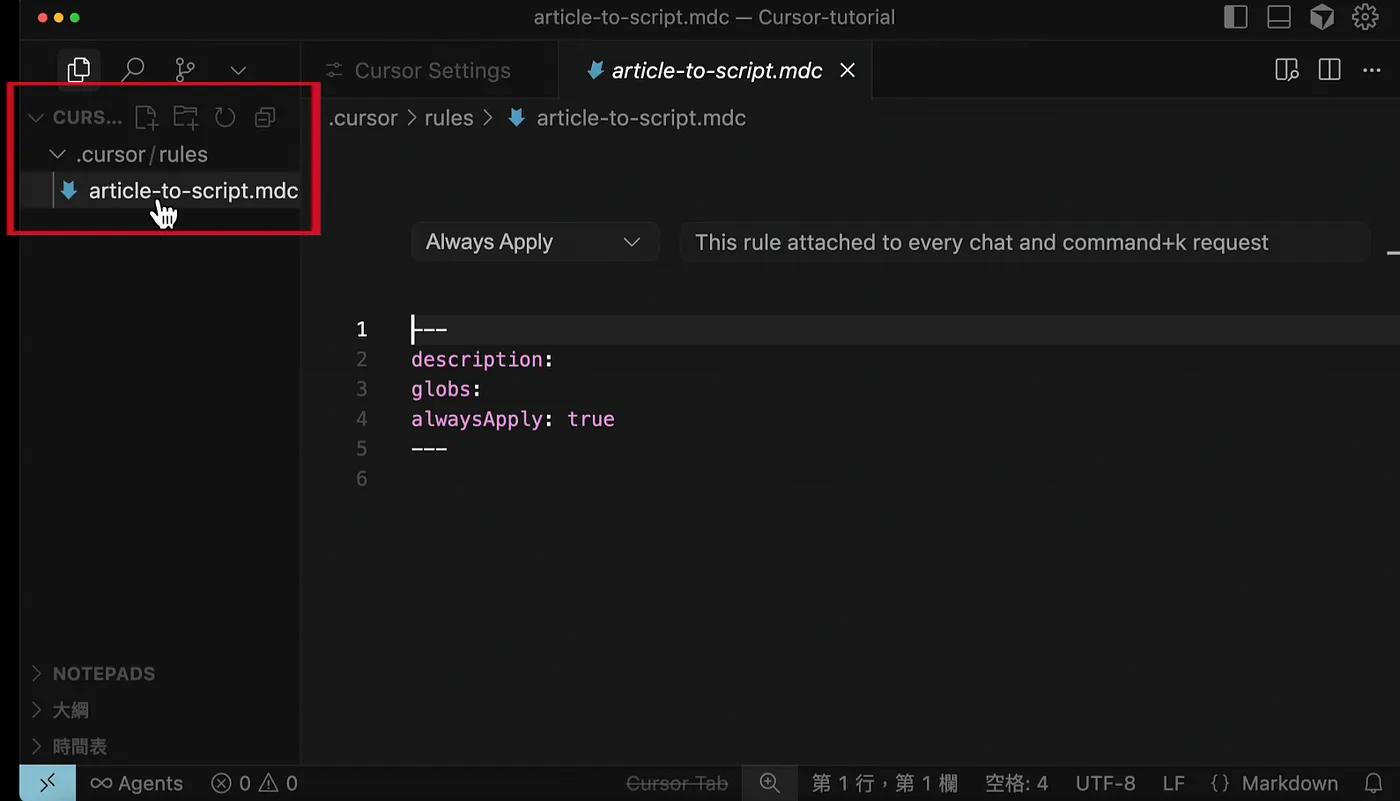The image size is (1400, 801).
Task: Toggle the primary sidebar layout icon
Action: [x=1236, y=17]
